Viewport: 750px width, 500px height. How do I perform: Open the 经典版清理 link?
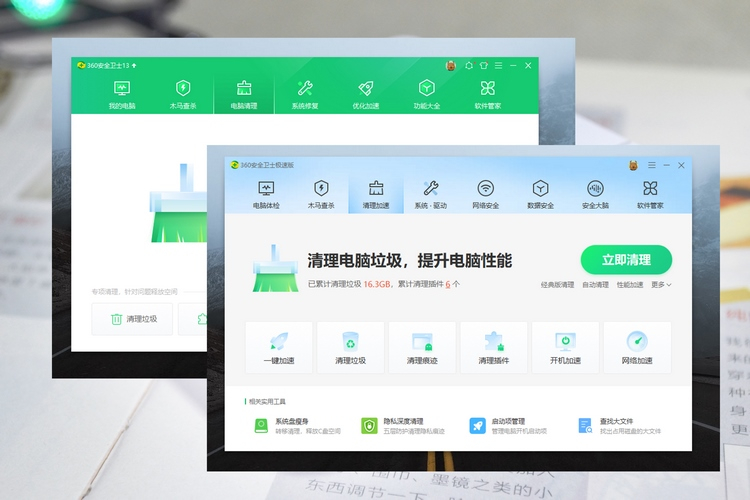click(x=557, y=285)
